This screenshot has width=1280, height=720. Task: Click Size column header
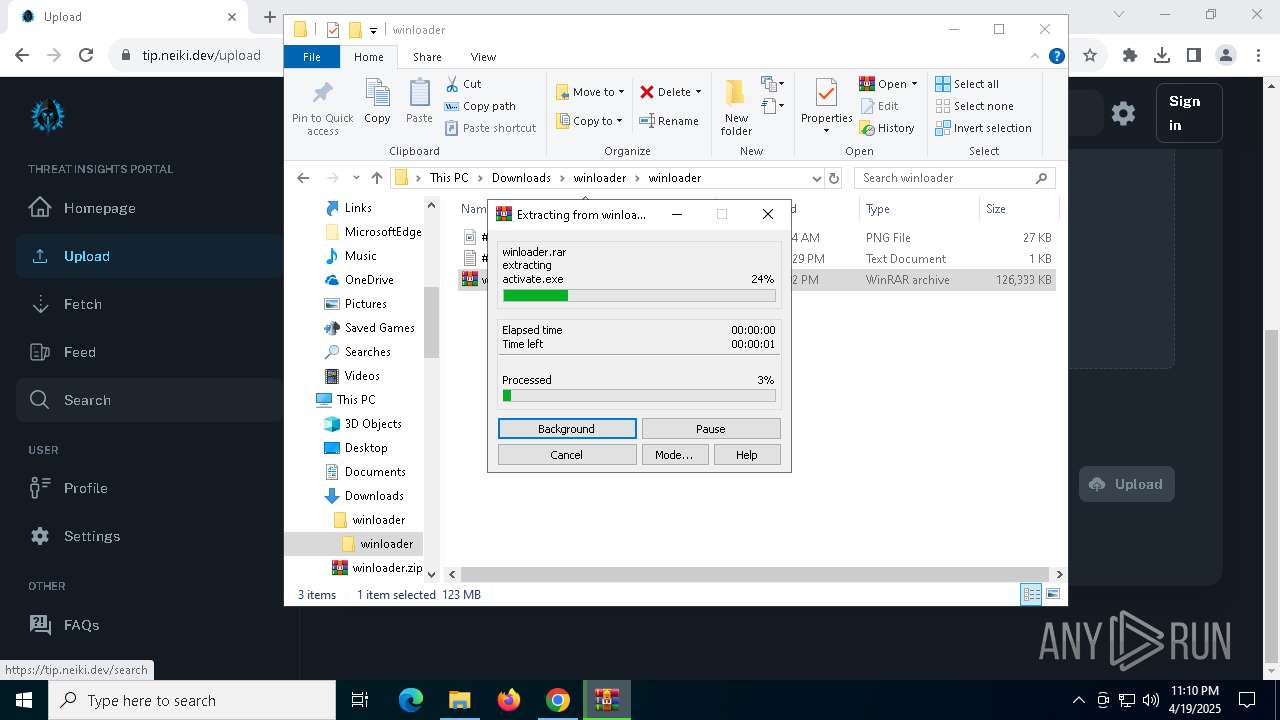[1017, 209]
